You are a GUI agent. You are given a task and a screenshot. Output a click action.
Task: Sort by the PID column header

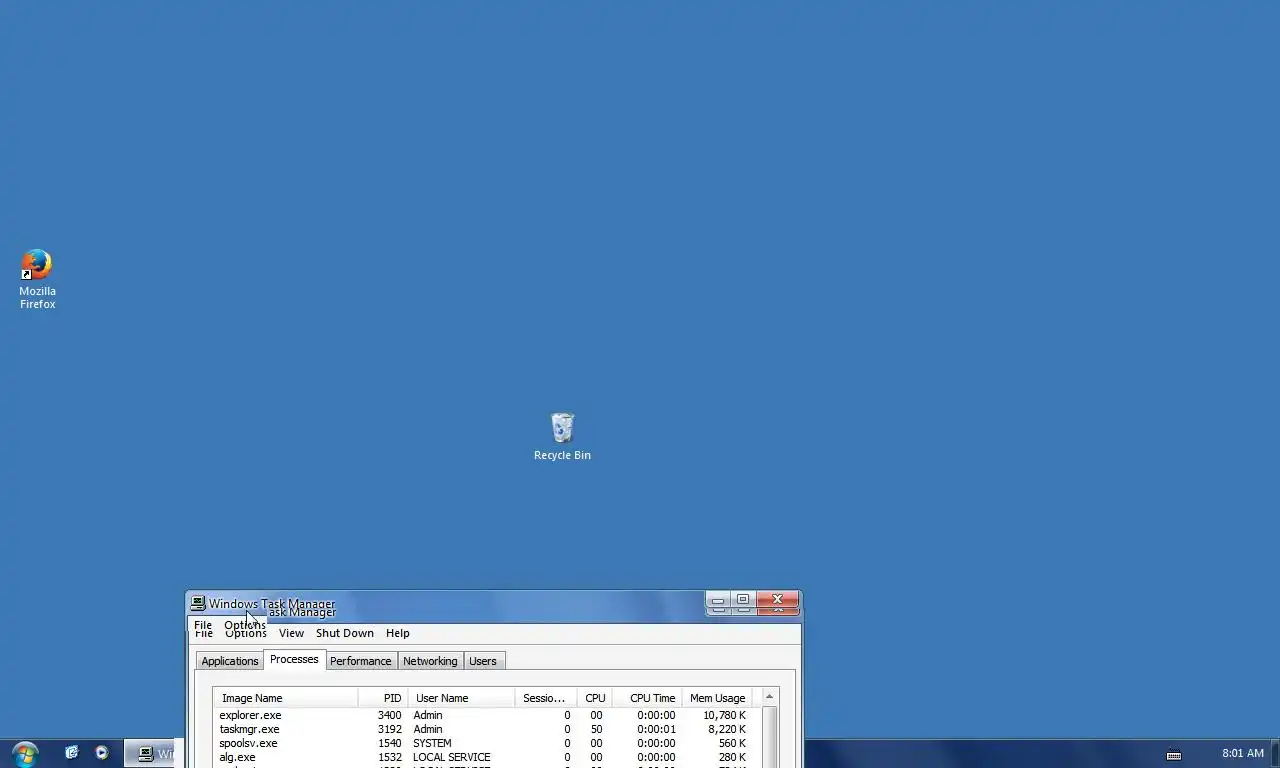383,698
